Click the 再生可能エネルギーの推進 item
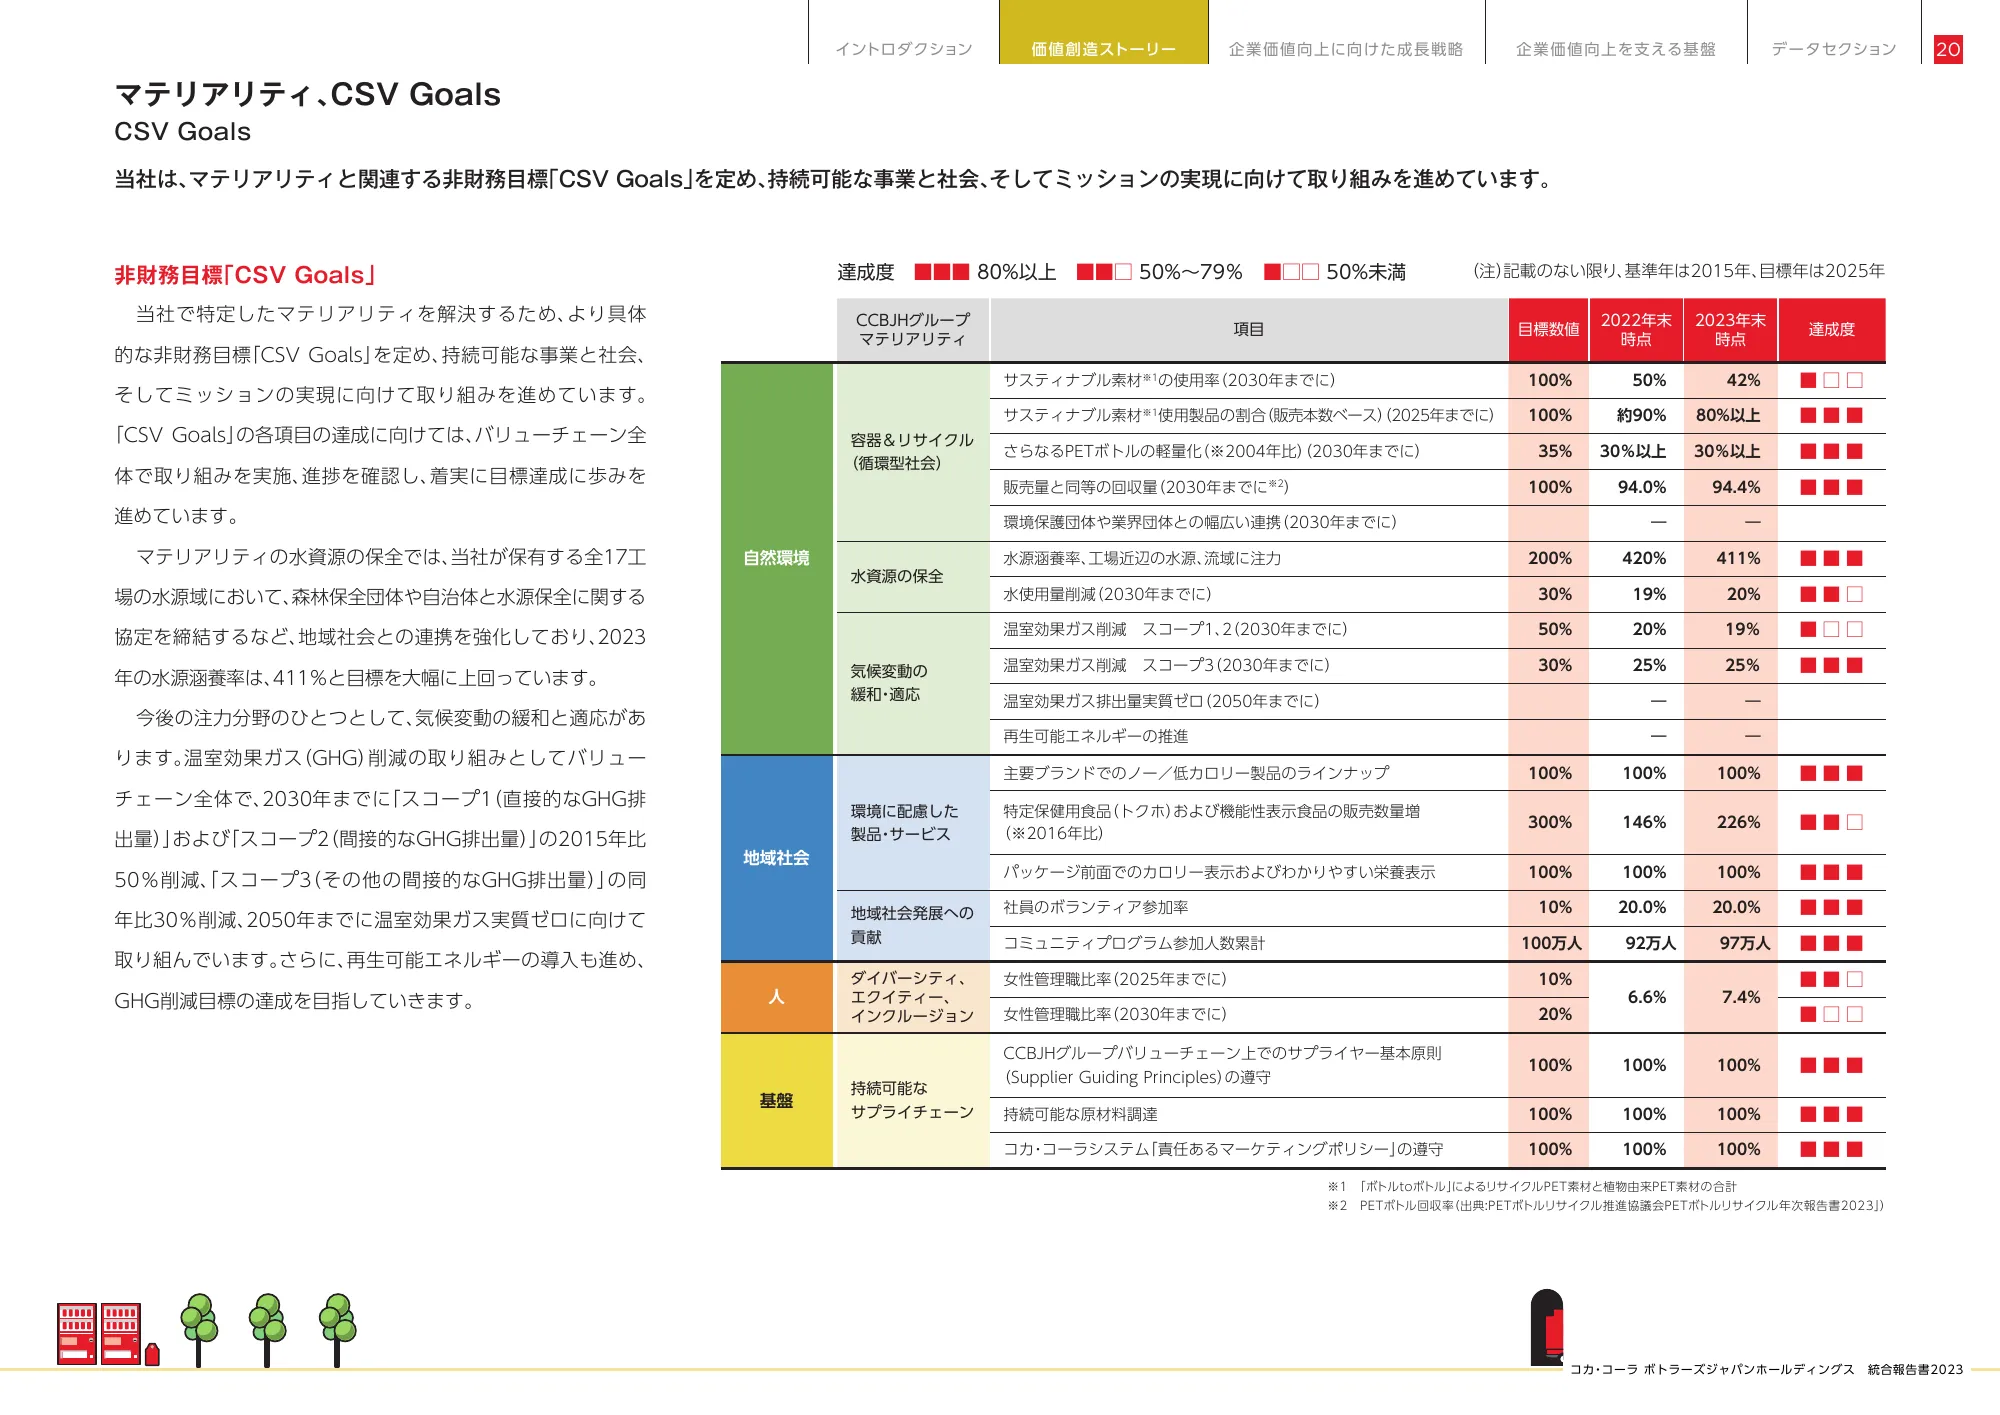Image resolution: width=2000 pixels, height=1415 pixels. (1096, 736)
